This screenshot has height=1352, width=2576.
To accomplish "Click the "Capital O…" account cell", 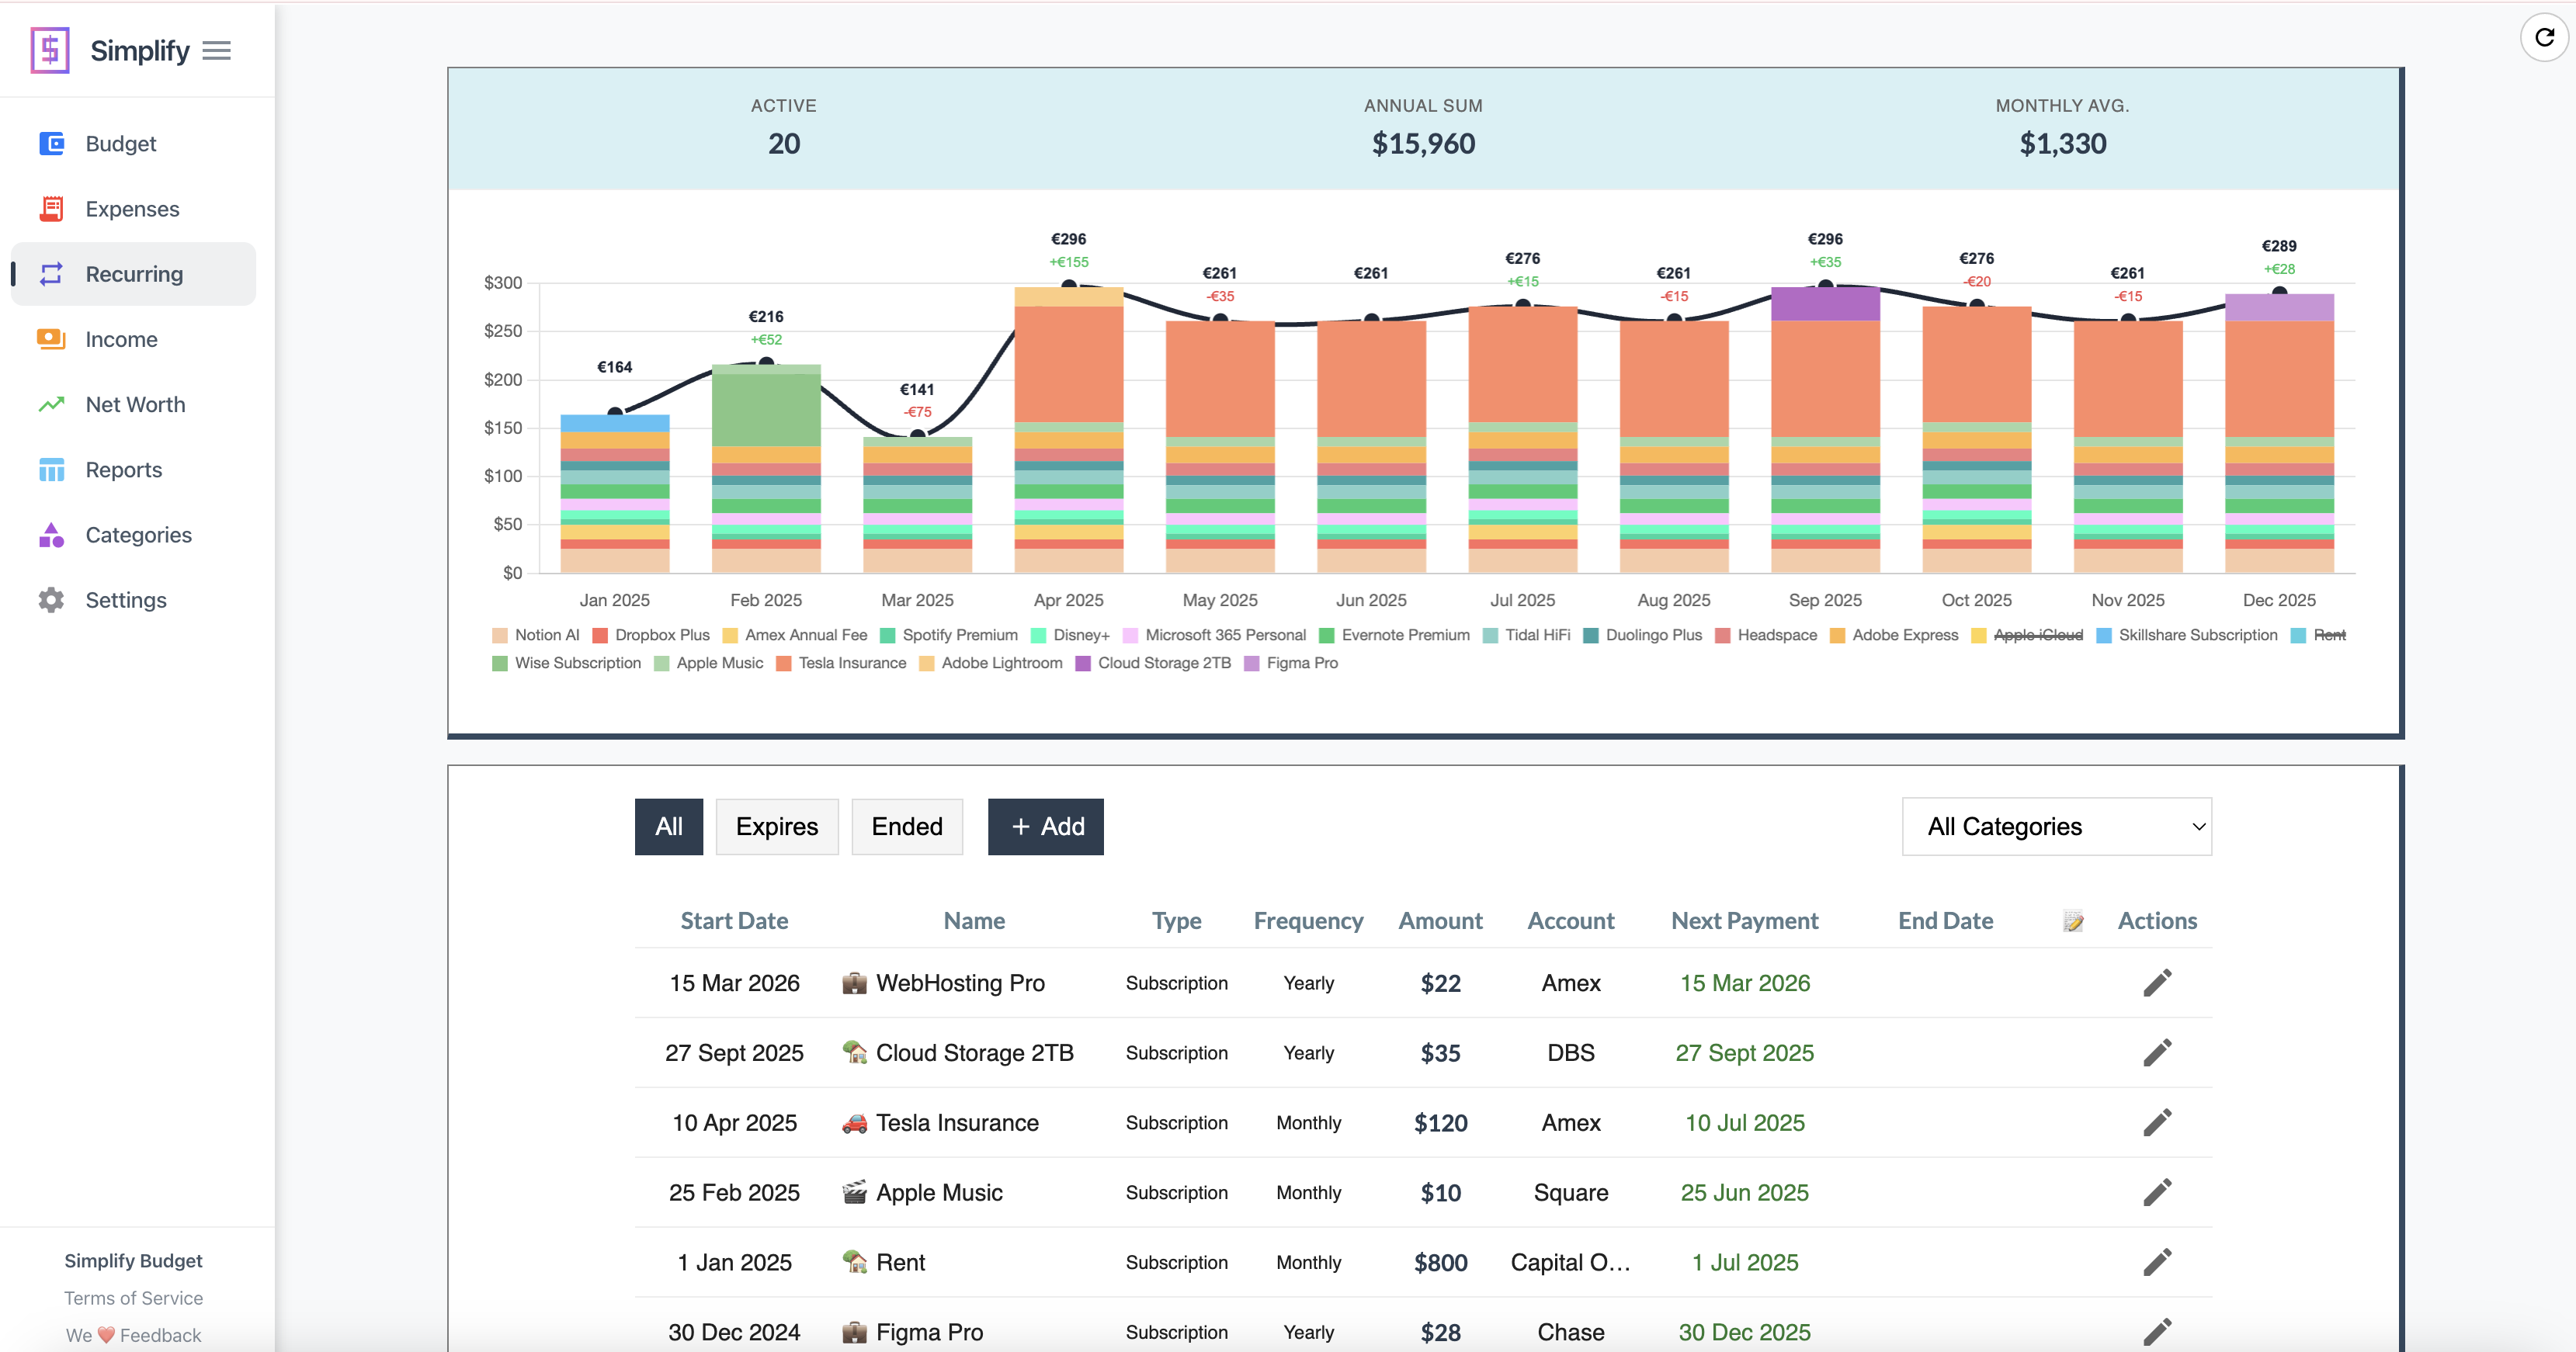I will (1570, 1263).
